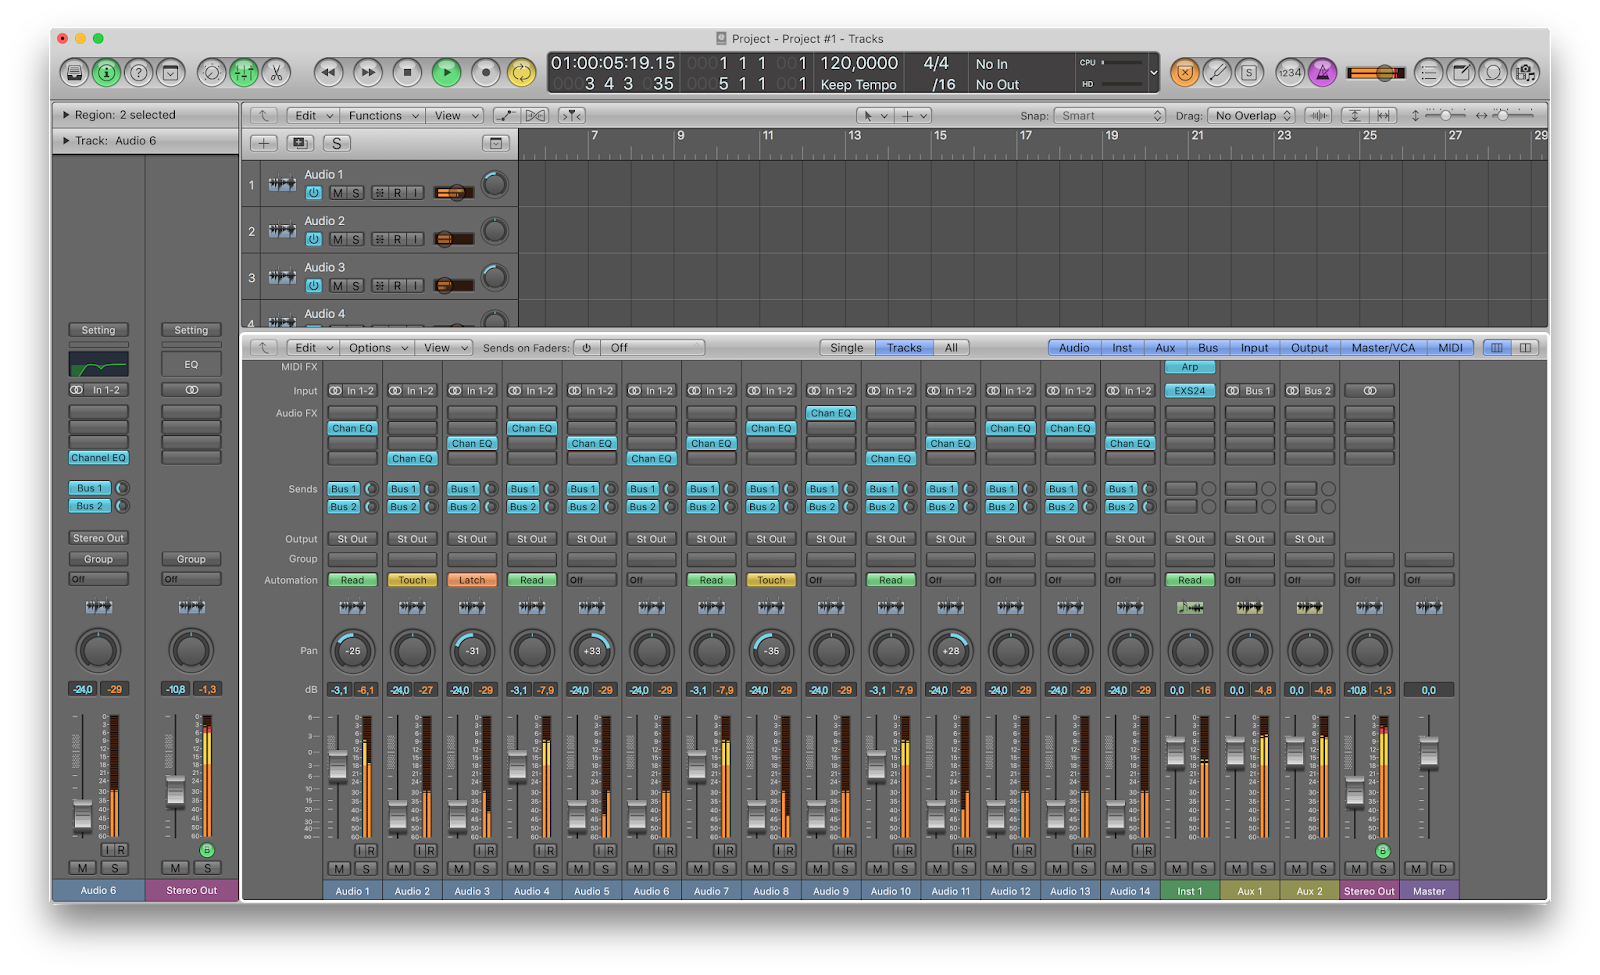Image resolution: width=1600 pixels, height=975 pixels.
Task: Open the LCD display mode chevron
Action: click(x=1153, y=72)
